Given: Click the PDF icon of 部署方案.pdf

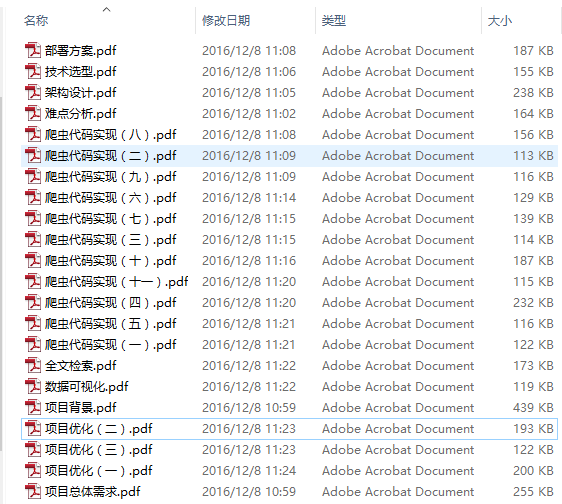Looking at the screenshot, I should click(33, 51).
